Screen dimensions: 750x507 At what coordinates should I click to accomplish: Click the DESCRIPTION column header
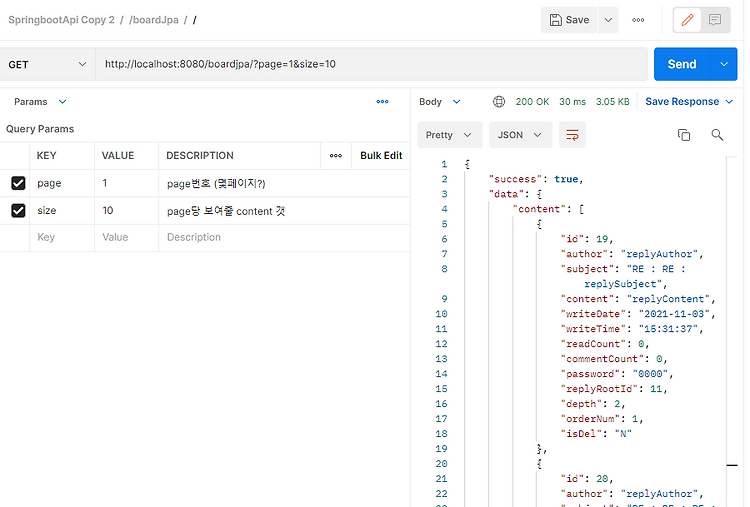tap(200, 155)
